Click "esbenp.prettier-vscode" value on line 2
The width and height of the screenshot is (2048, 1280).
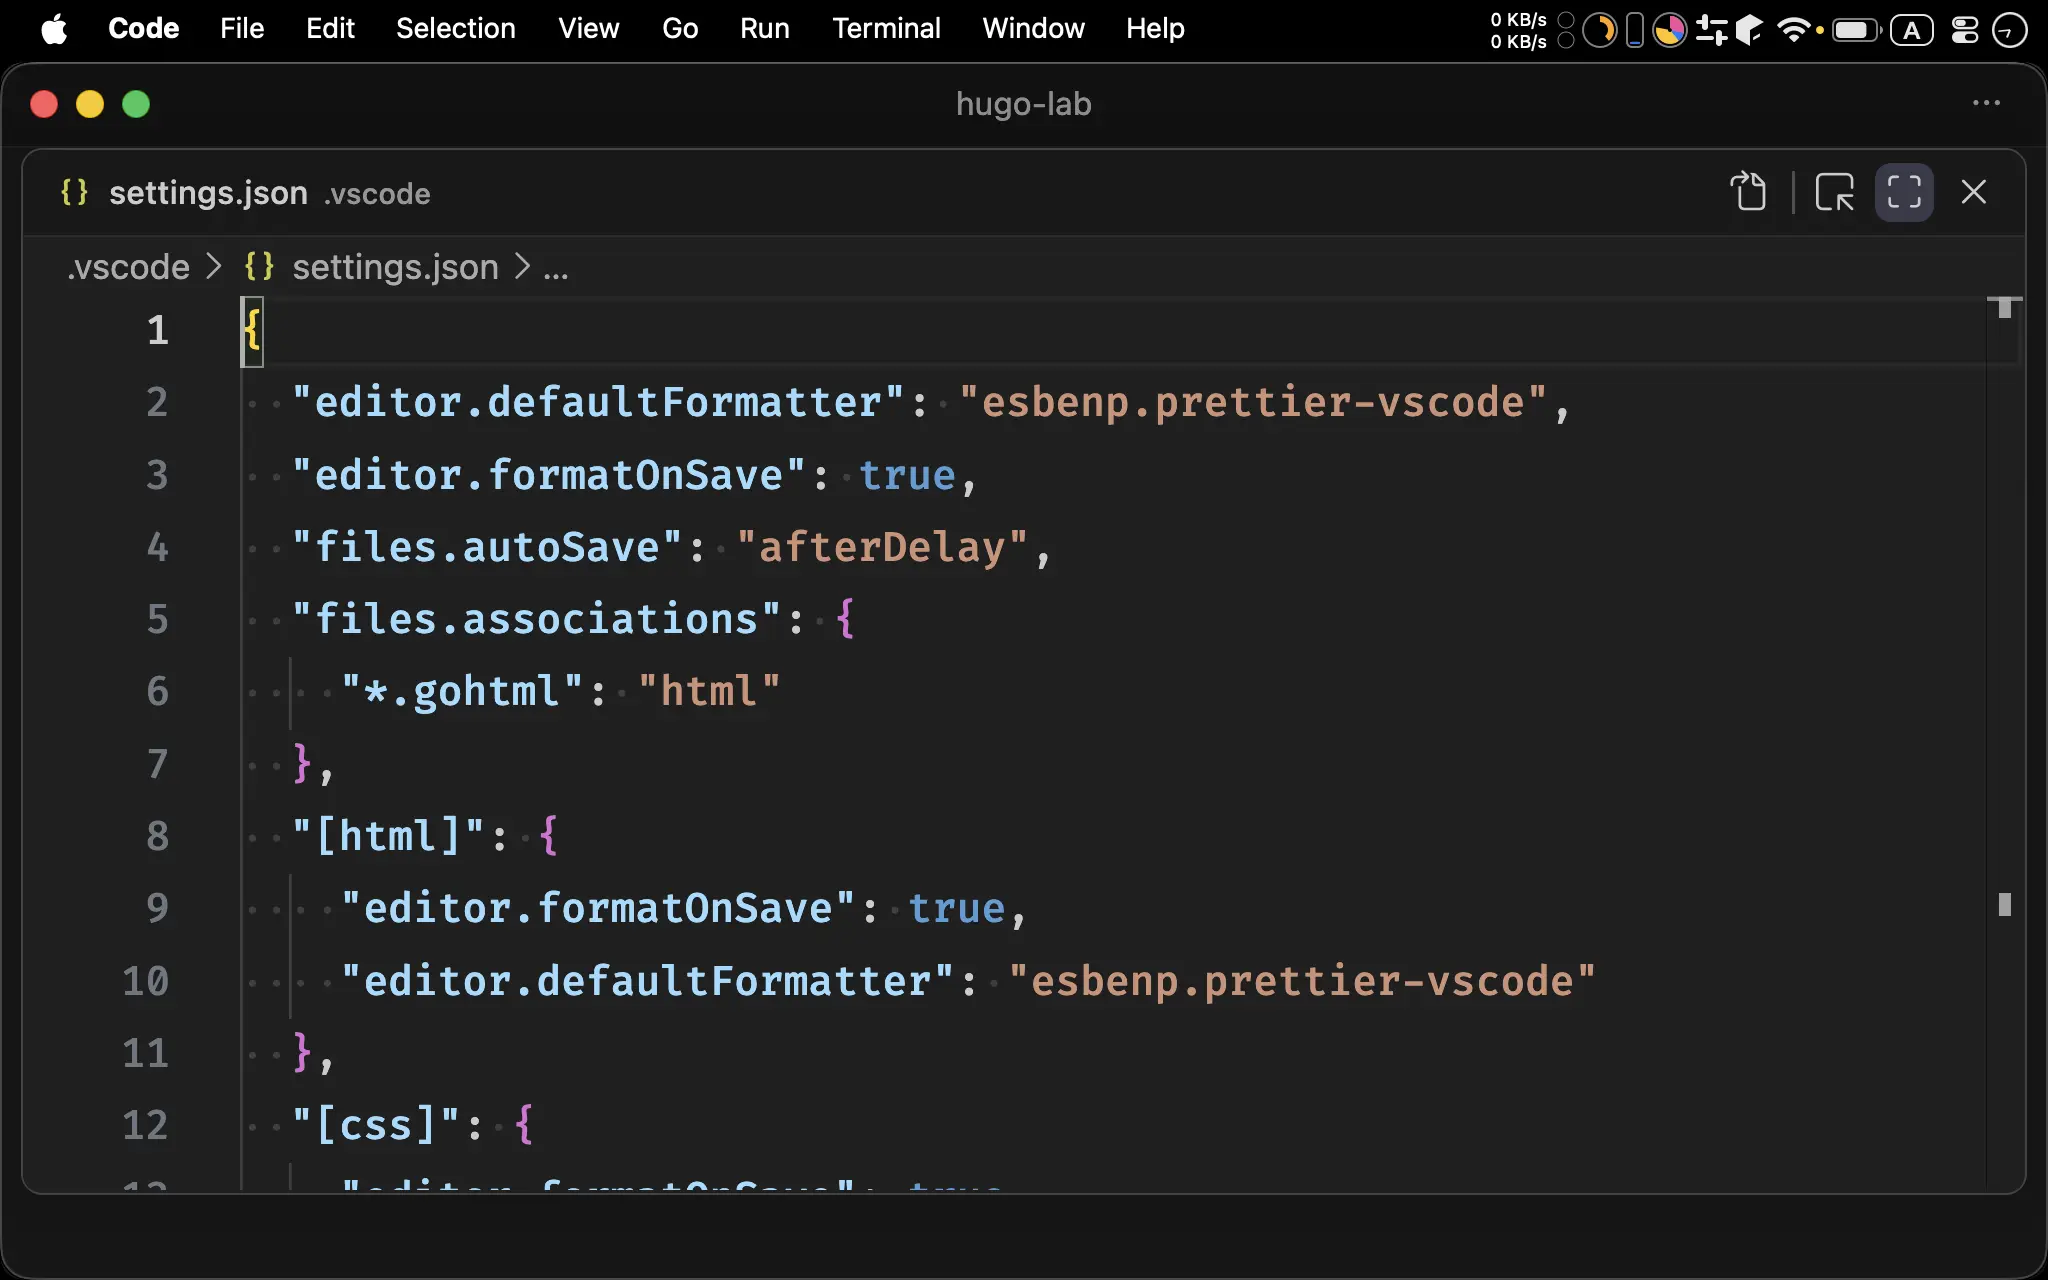(1253, 402)
